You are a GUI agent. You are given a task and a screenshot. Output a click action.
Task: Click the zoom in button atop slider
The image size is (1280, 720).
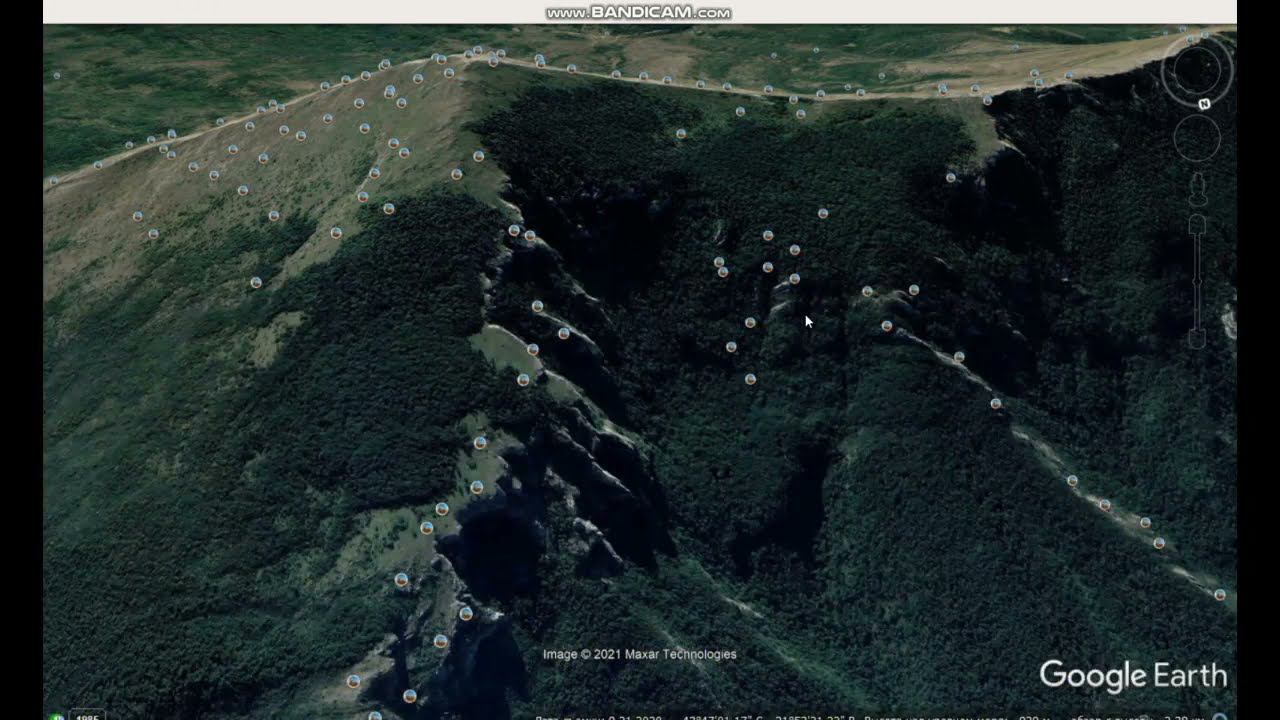(1197, 225)
